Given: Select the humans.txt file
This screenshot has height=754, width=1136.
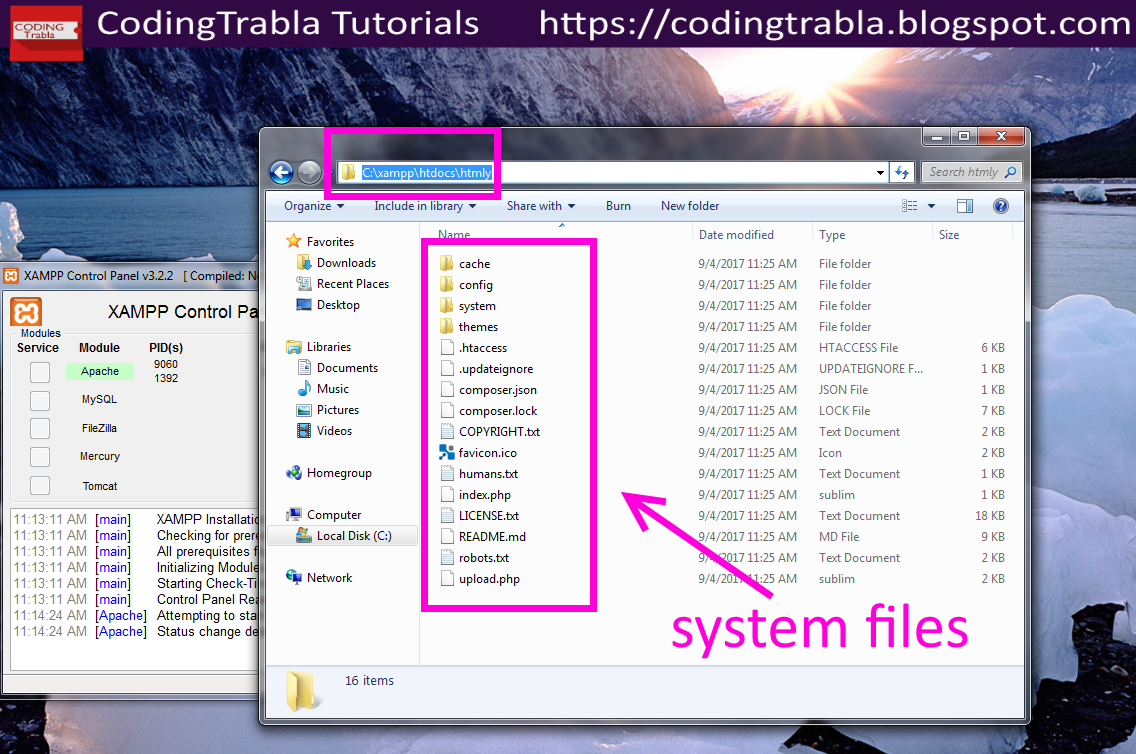Looking at the screenshot, I should pos(488,474).
